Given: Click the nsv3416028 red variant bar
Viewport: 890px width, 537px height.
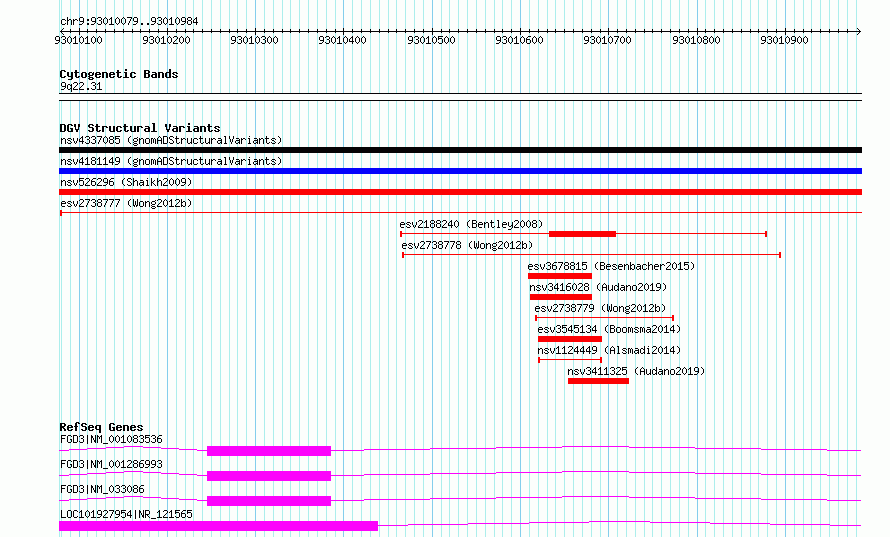Looking at the screenshot, I should click(561, 297).
